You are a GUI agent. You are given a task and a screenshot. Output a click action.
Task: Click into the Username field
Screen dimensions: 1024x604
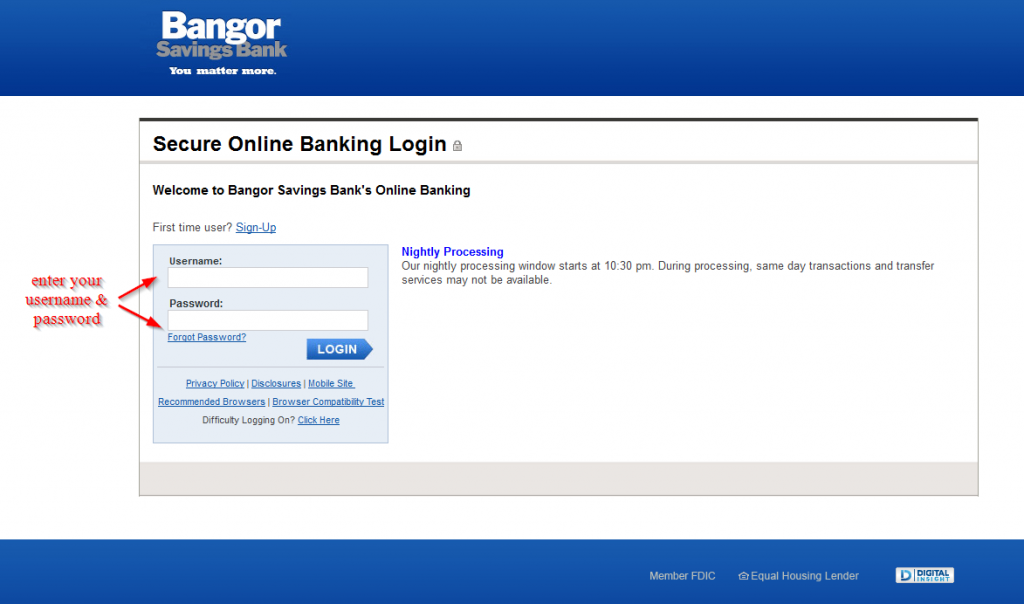coord(268,278)
